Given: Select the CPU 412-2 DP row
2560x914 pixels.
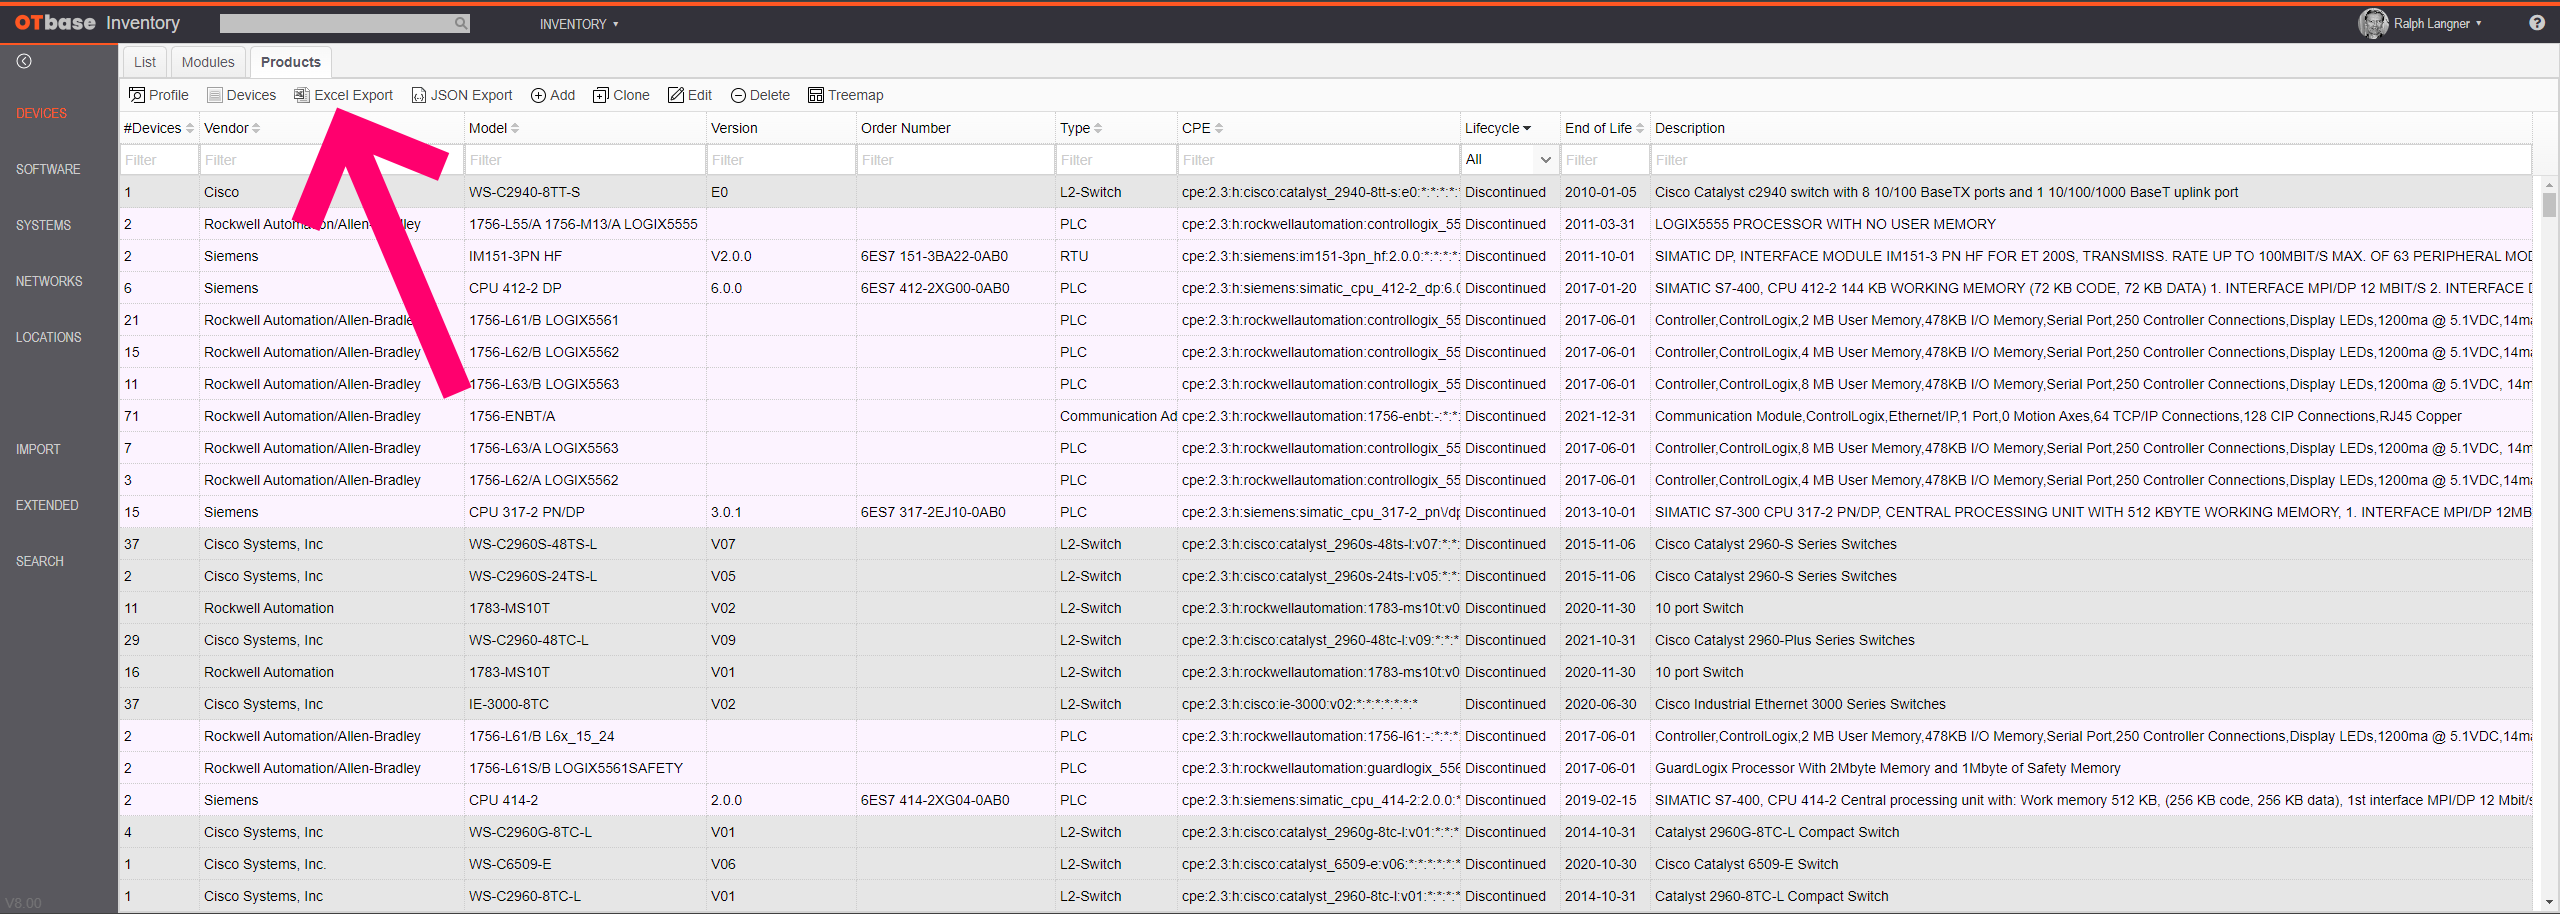Looking at the screenshot, I should 1325,288.
